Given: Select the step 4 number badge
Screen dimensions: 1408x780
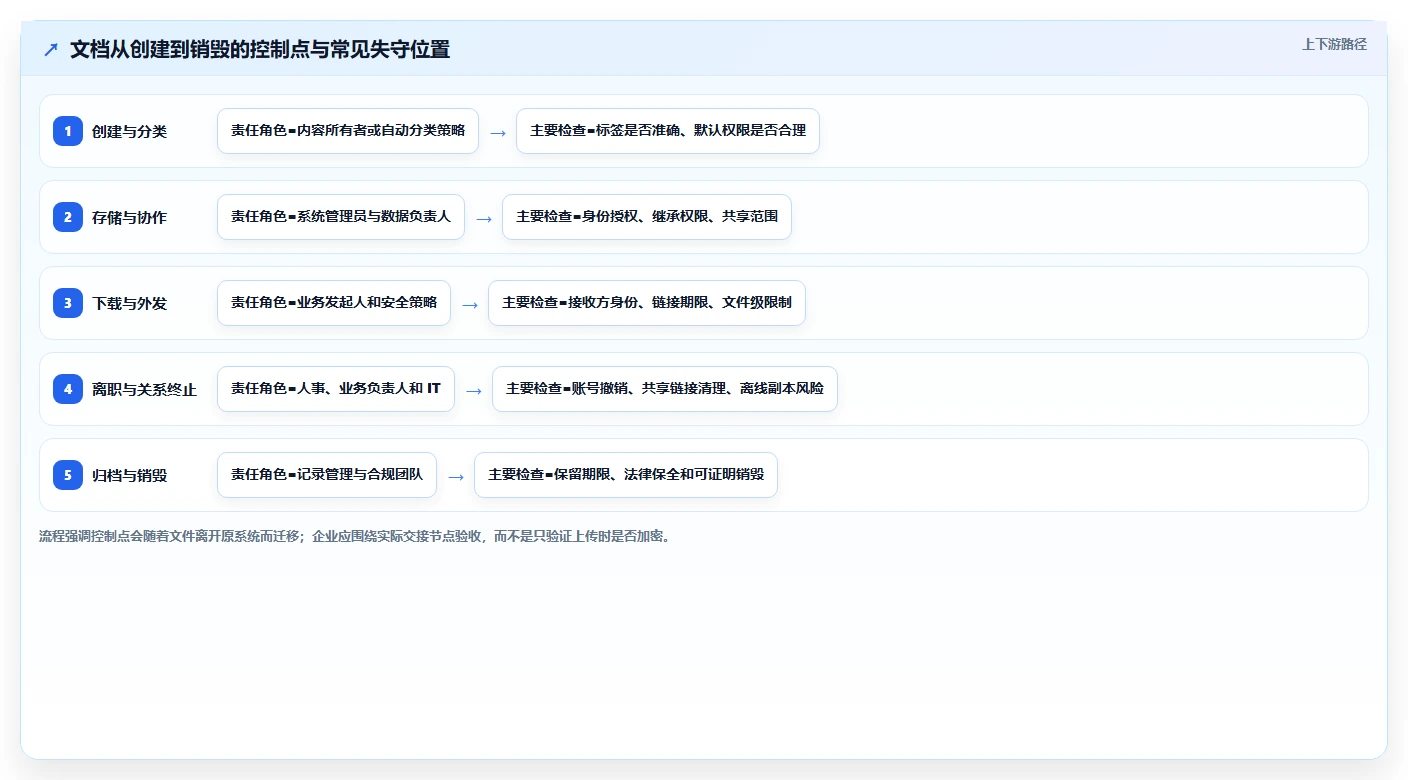Looking at the screenshot, I should 68,389.
